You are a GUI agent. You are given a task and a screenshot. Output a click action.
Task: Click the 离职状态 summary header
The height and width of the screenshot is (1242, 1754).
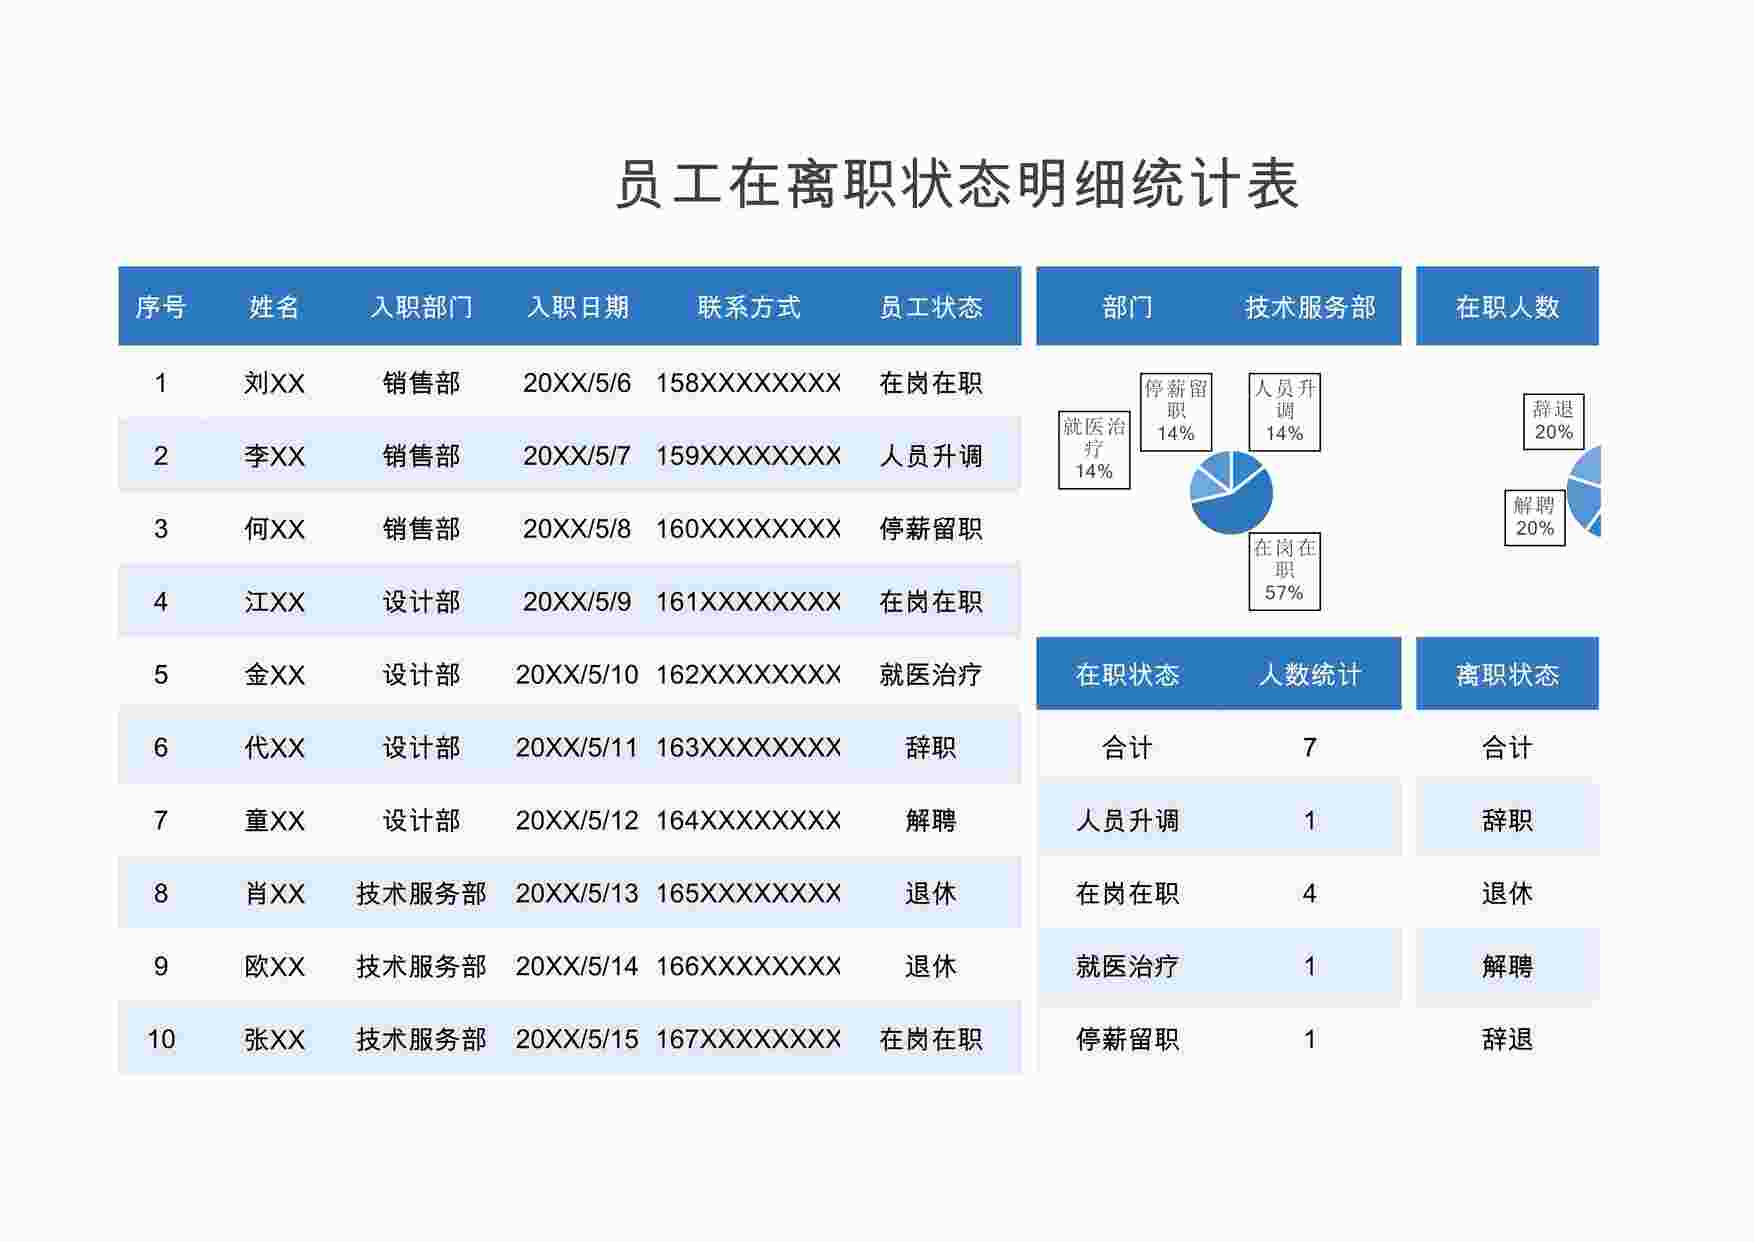pos(1507,675)
